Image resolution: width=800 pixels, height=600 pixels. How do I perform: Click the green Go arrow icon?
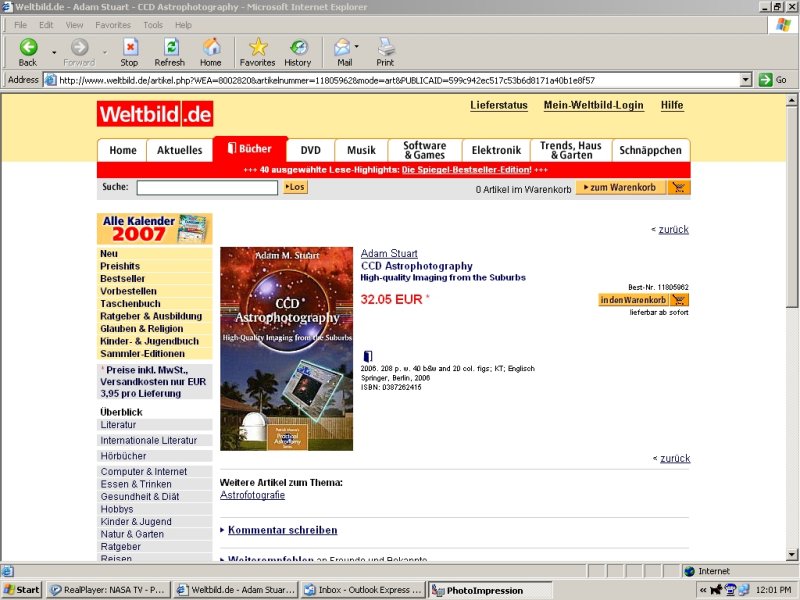coord(765,80)
